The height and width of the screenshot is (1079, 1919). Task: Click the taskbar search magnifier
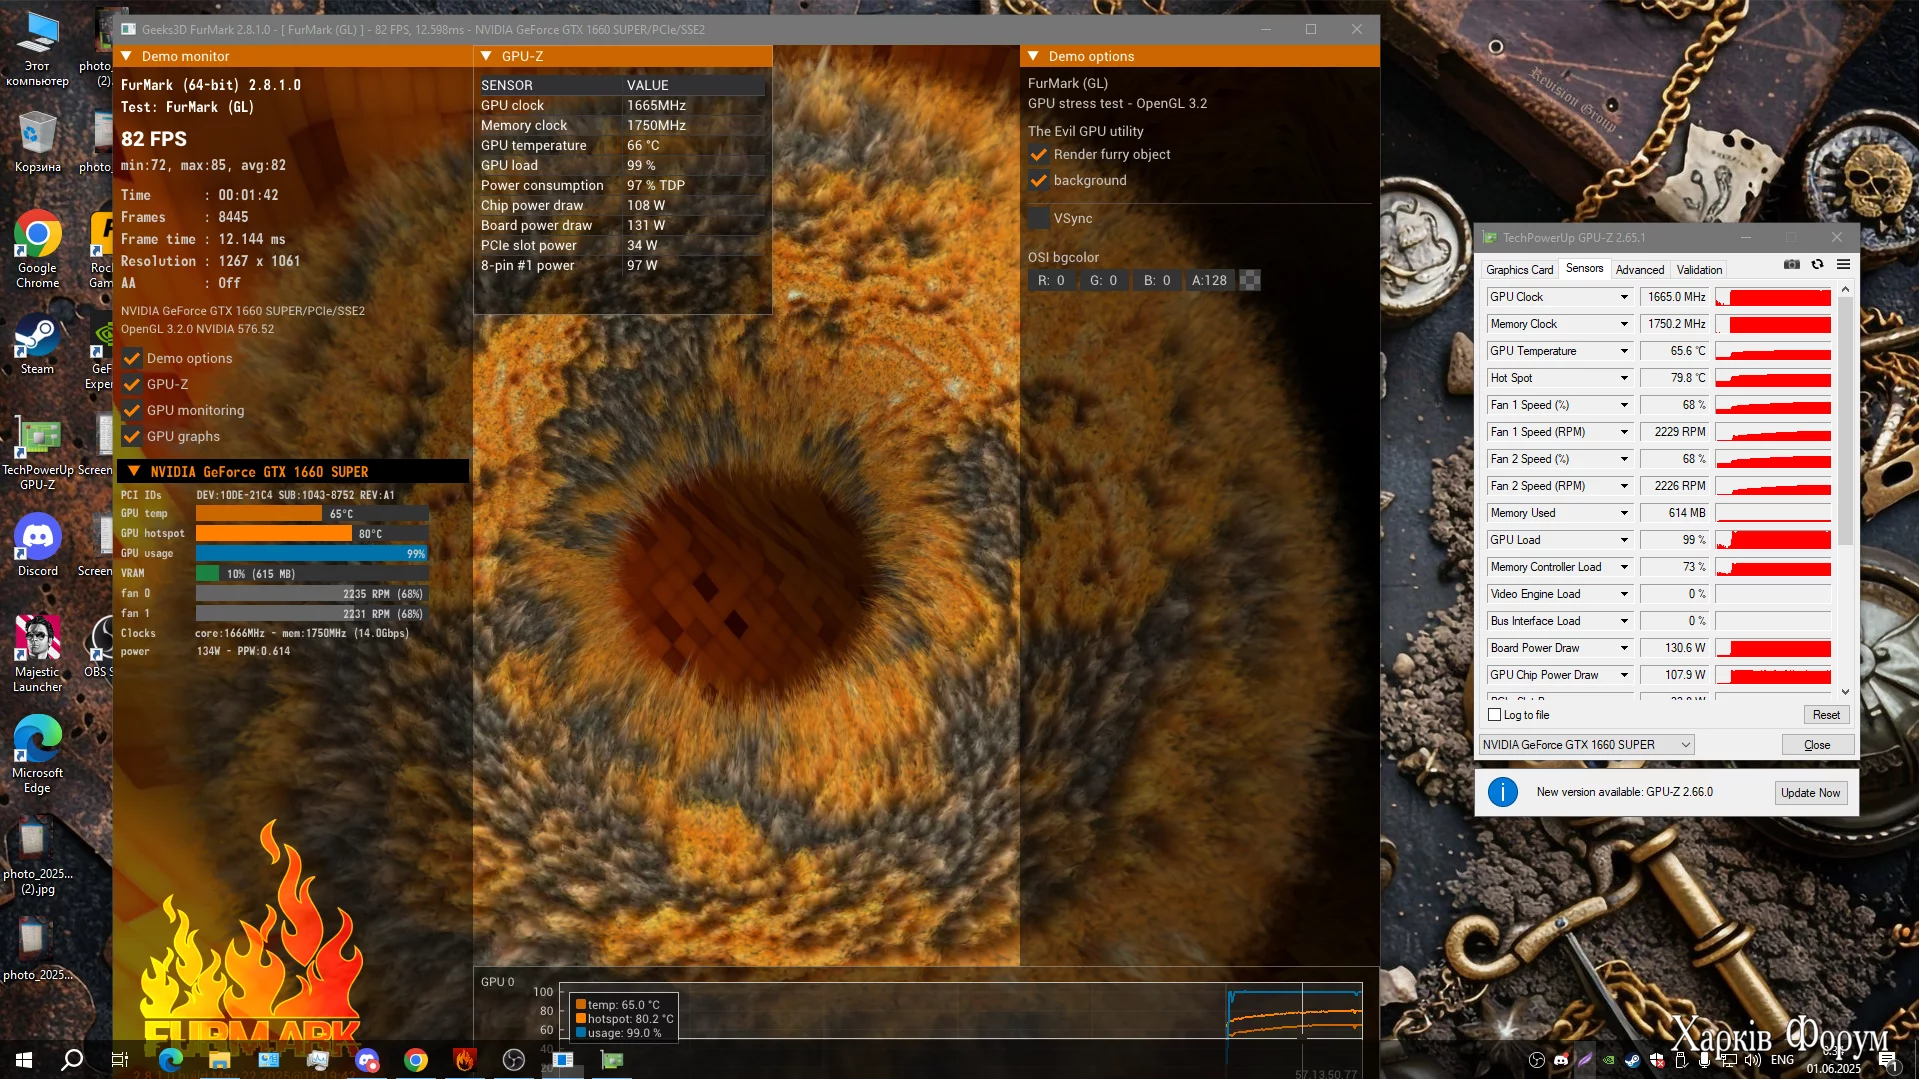(x=72, y=1060)
